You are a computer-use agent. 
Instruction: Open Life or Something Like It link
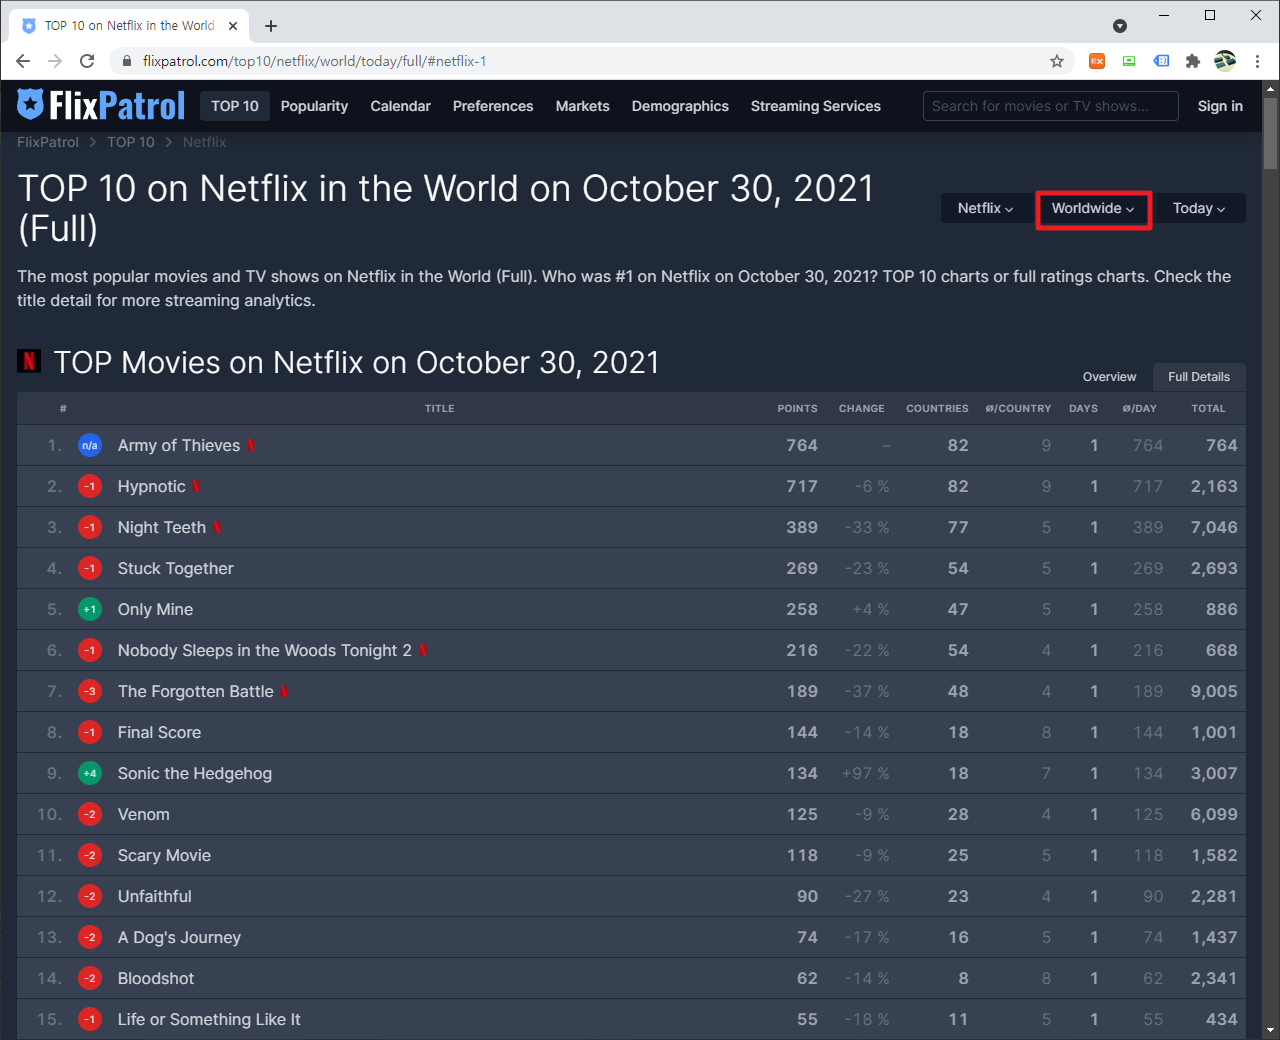[209, 1019]
